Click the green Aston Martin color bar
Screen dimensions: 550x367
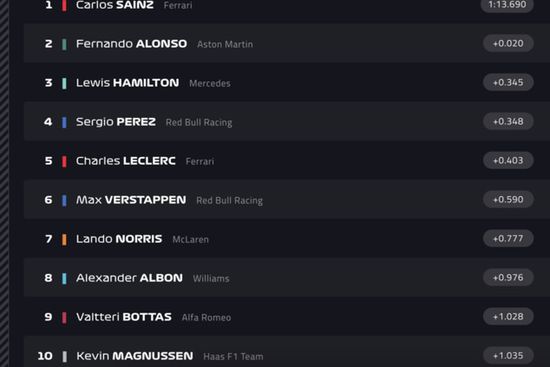point(64,45)
